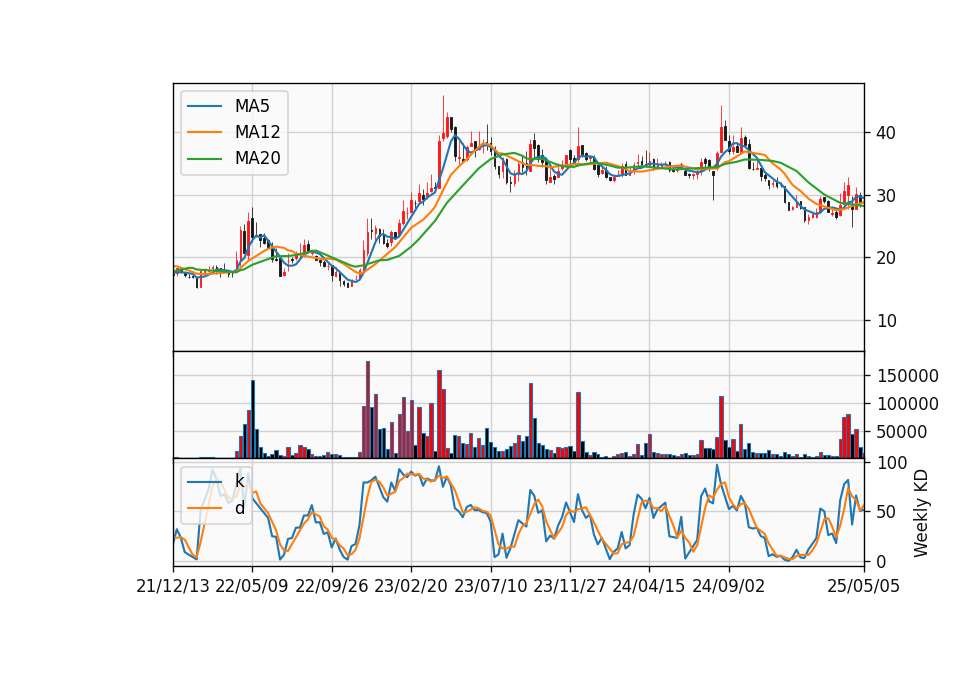Click the 21/12/13 date tick label

pos(173,586)
